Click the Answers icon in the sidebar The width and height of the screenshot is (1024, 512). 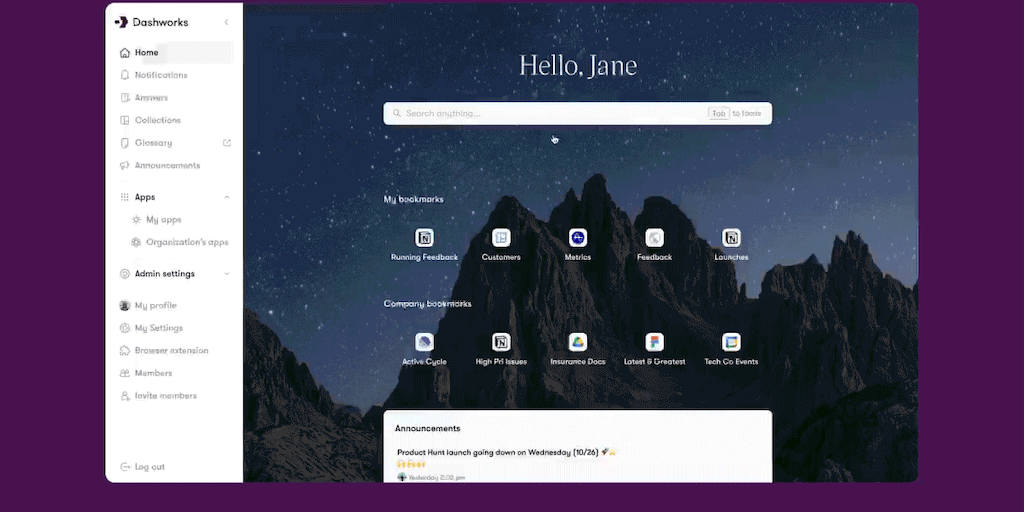(x=125, y=98)
